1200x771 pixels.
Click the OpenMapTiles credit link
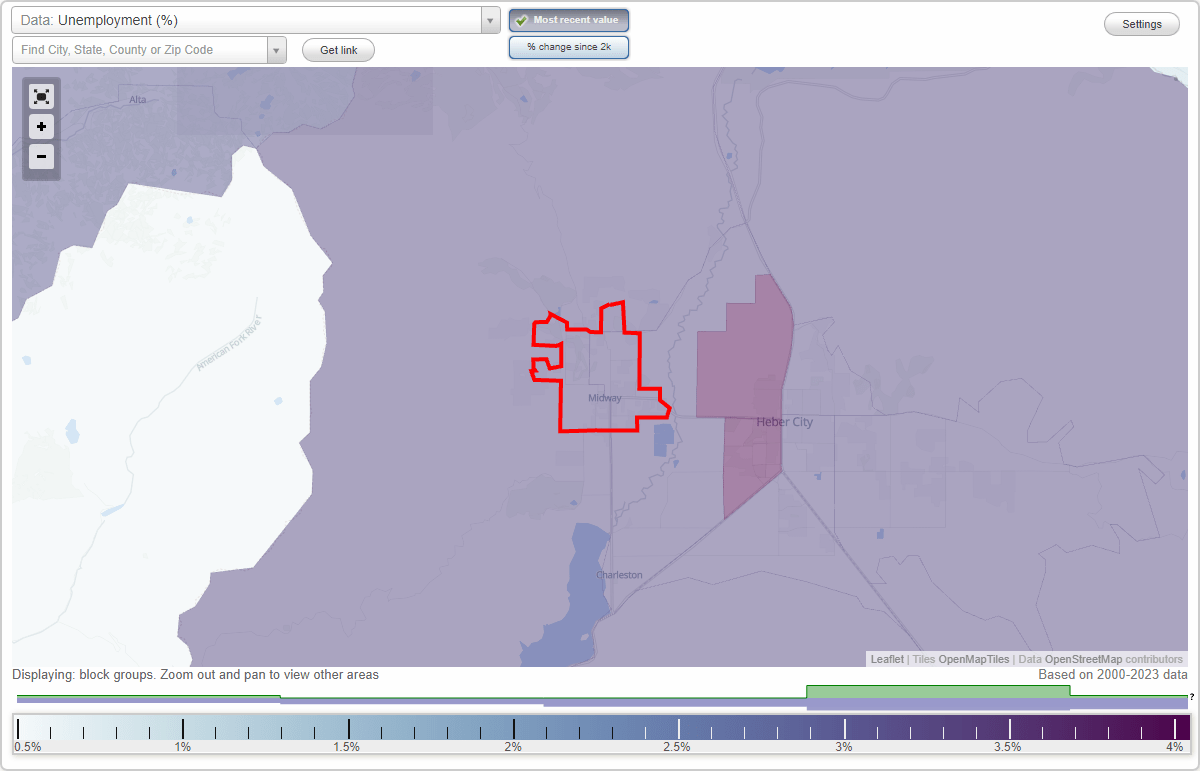(x=973, y=659)
